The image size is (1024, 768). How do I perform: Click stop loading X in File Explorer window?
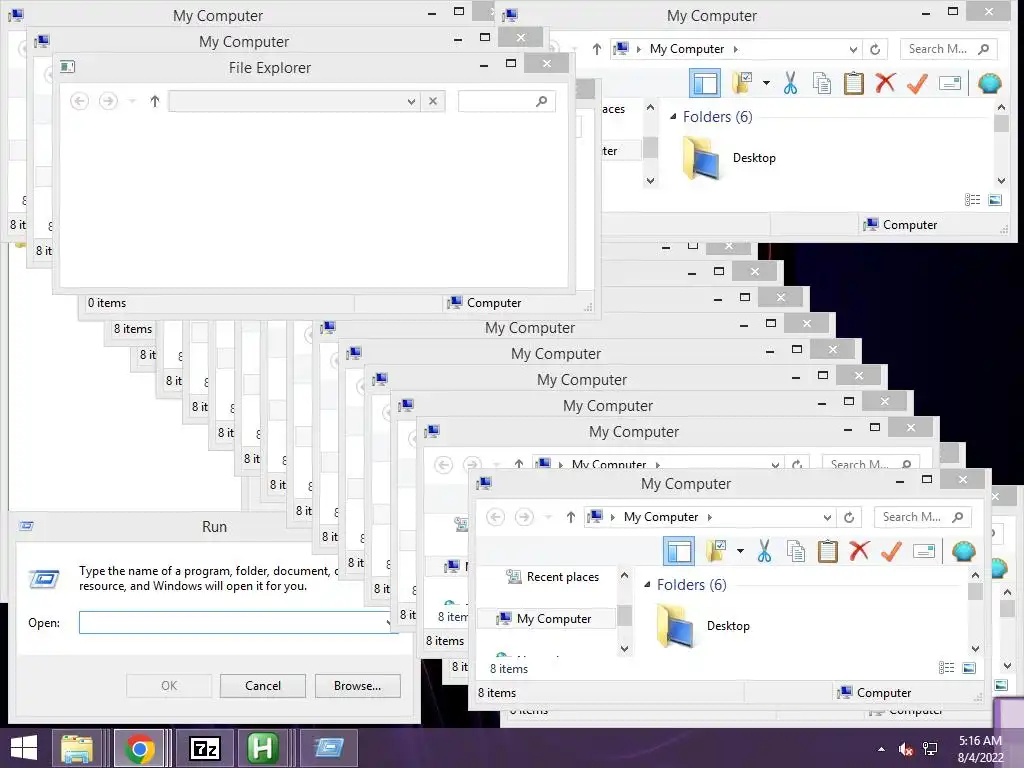point(433,101)
